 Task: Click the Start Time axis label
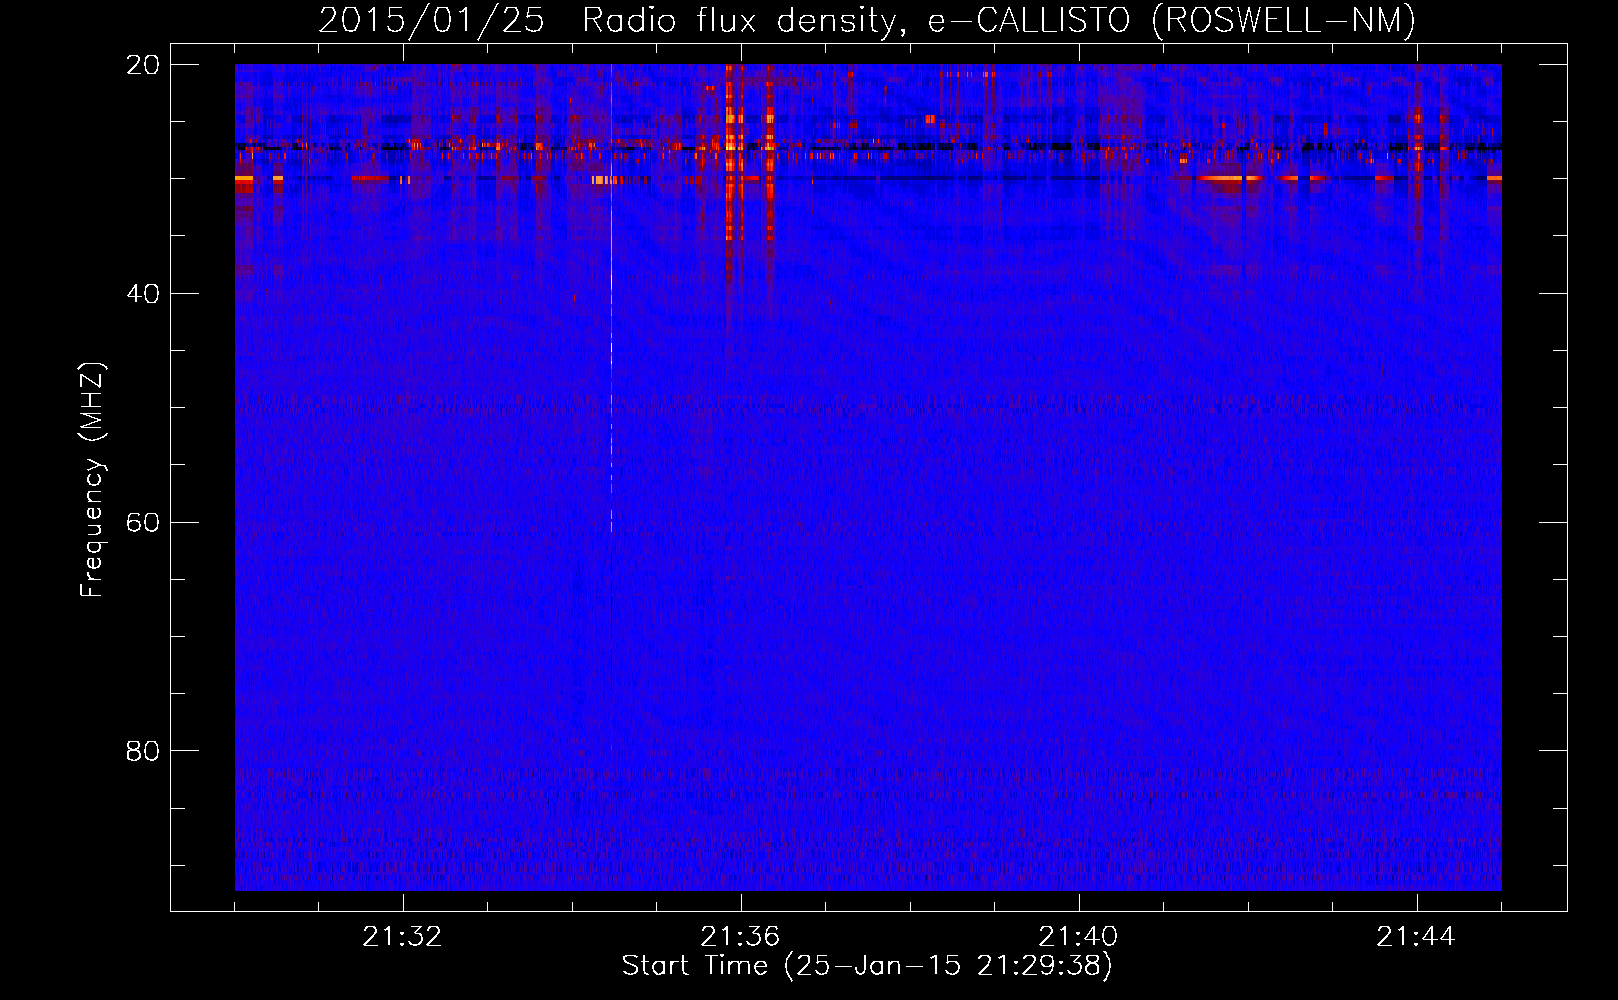tap(867, 966)
